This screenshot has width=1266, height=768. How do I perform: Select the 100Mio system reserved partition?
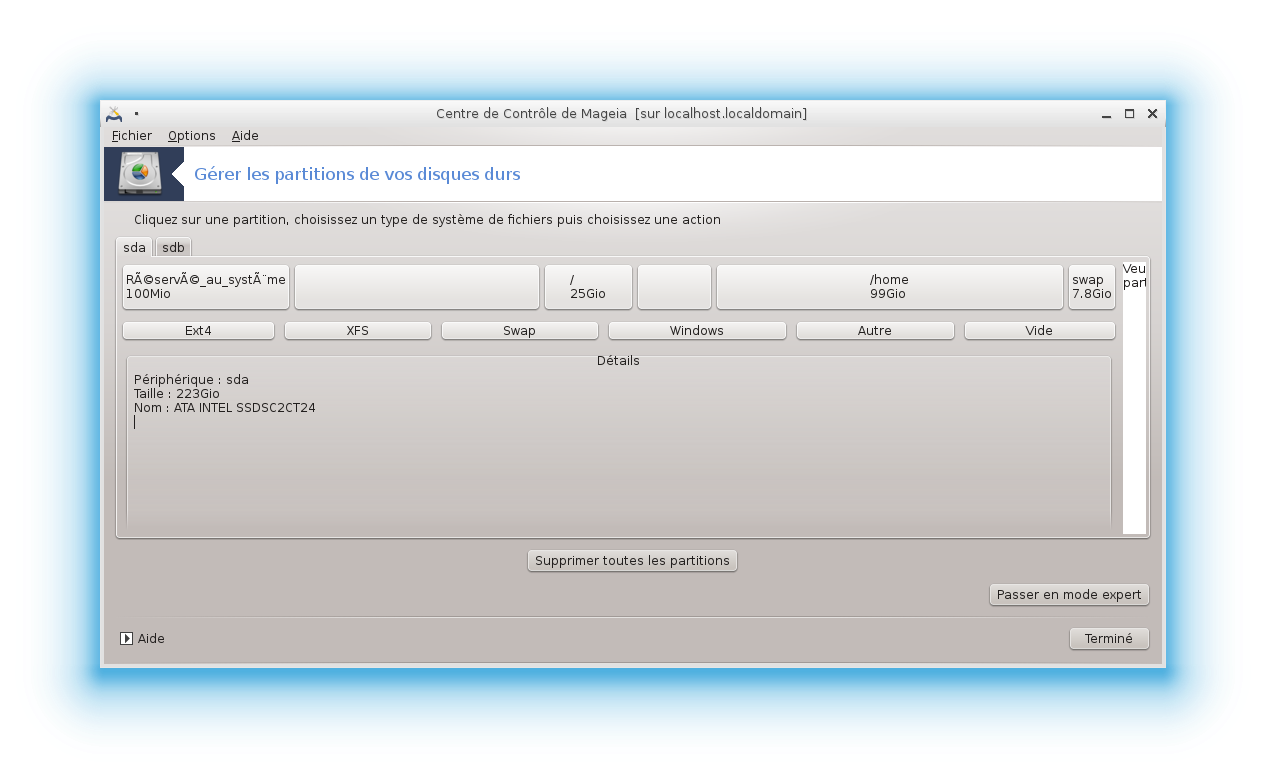pyautogui.click(x=206, y=287)
